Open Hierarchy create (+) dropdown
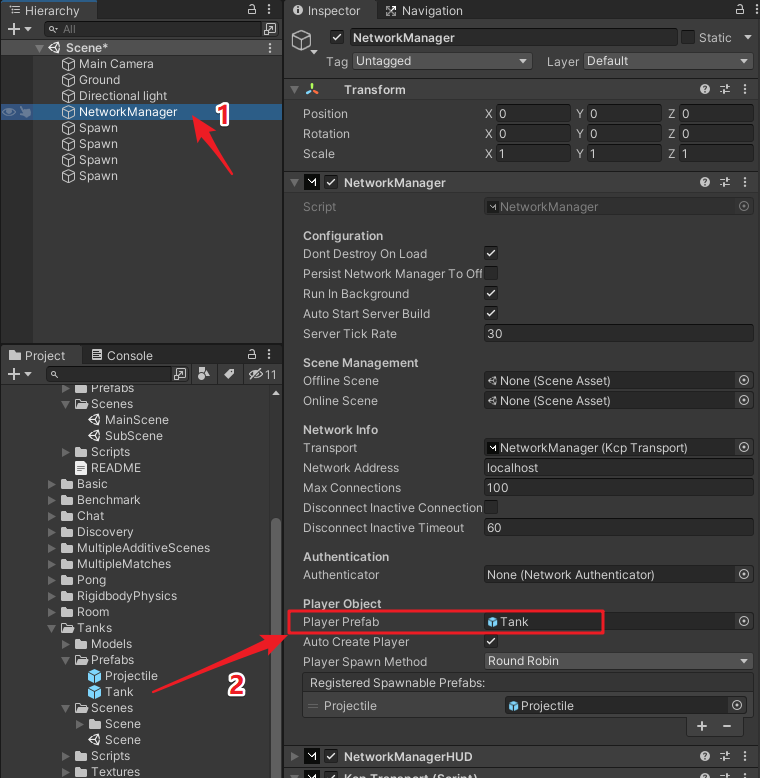Image resolution: width=760 pixels, height=778 pixels. pyautogui.click(x=19, y=29)
